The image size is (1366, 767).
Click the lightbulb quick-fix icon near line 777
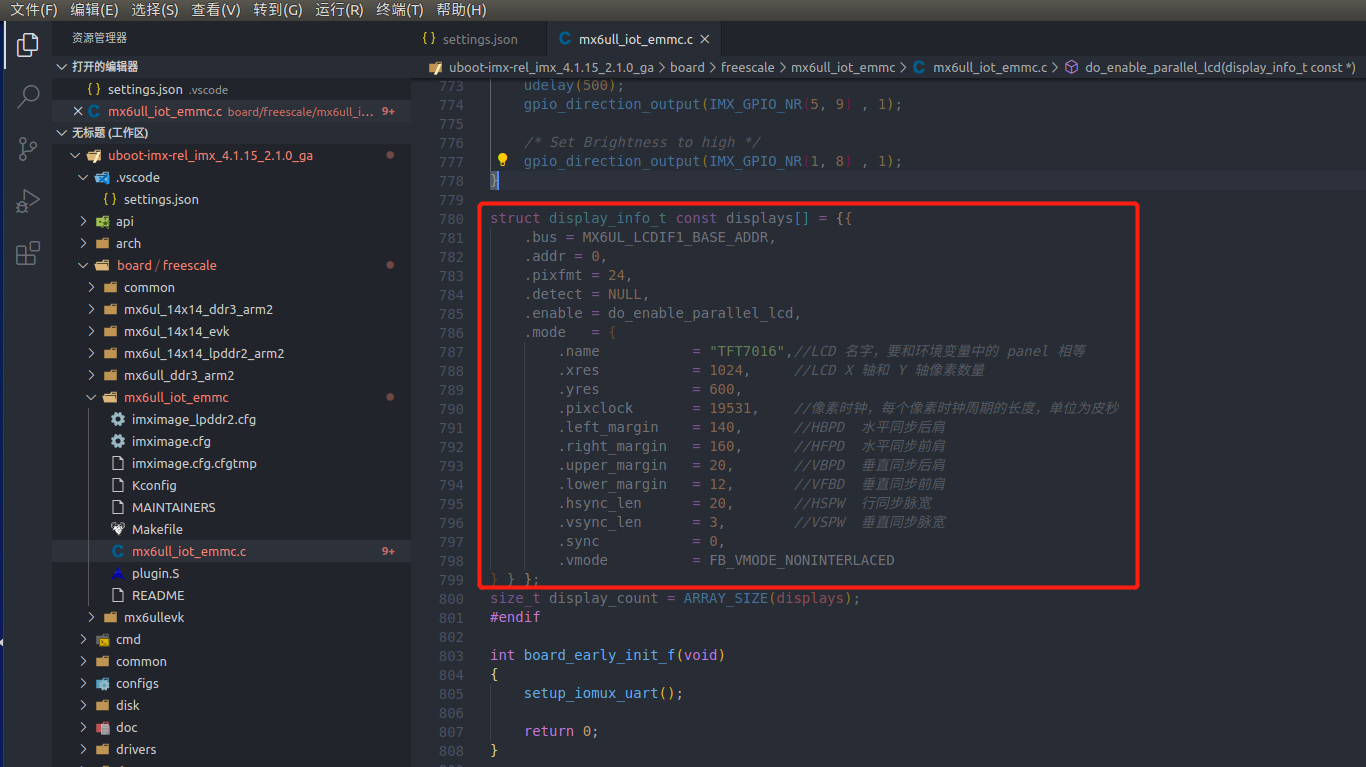pyautogui.click(x=502, y=160)
